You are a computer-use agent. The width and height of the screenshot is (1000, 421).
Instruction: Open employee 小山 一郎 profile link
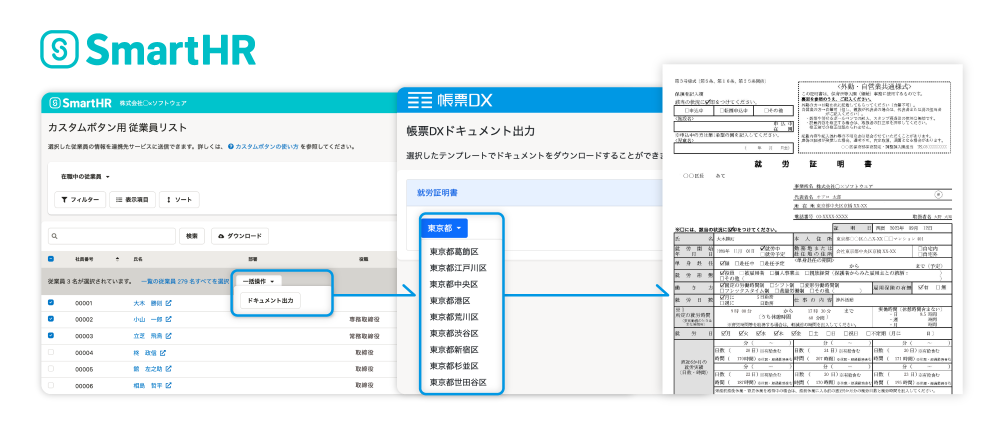(147, 320)
